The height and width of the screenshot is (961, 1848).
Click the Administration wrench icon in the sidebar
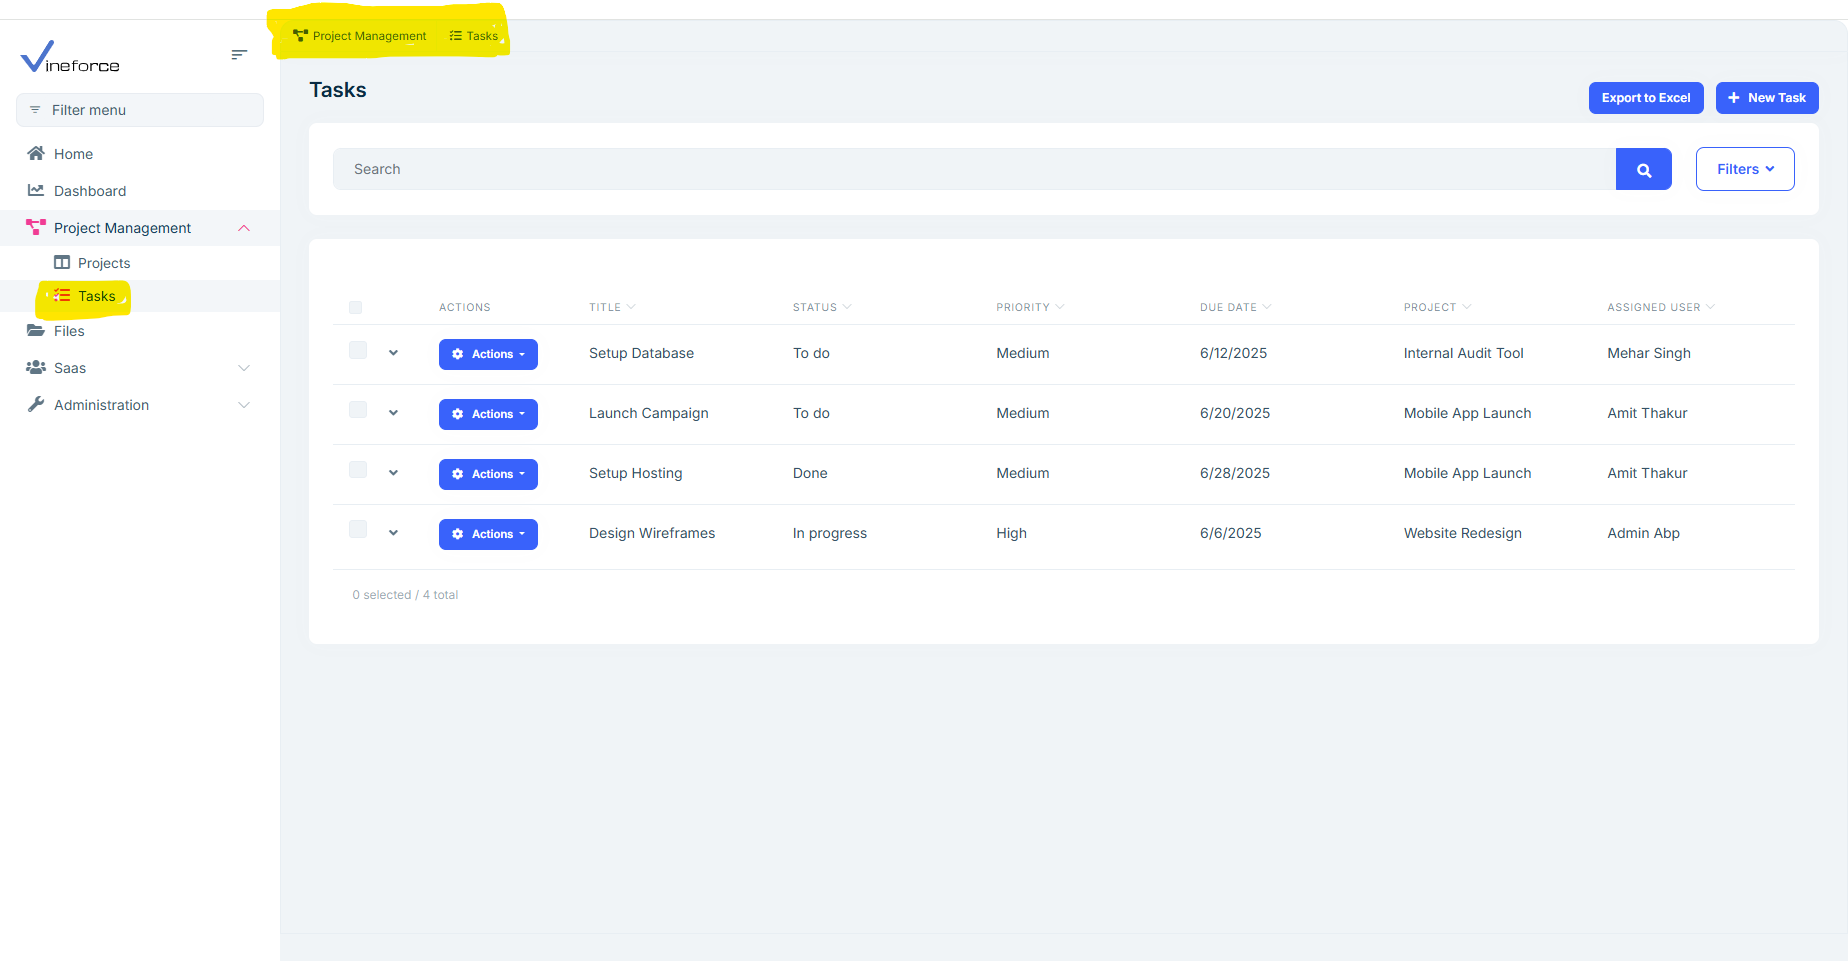click(36, 404)
